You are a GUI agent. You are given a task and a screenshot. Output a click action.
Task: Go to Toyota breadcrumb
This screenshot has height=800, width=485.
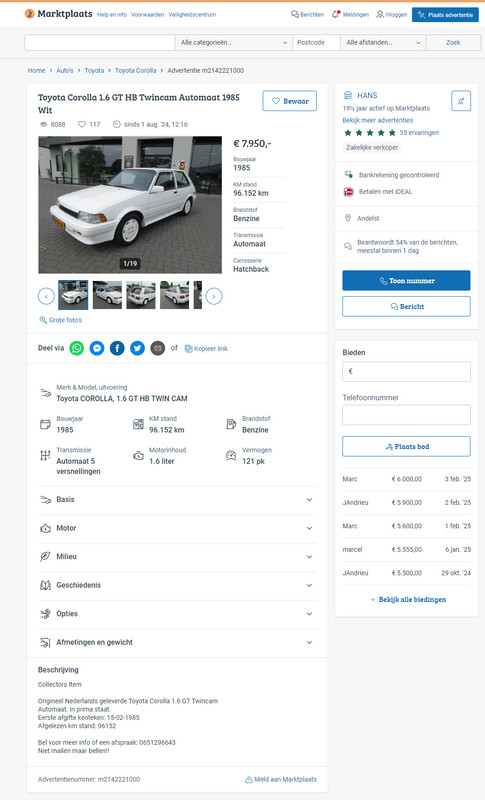pyautogui.click(x=94, y=70)
